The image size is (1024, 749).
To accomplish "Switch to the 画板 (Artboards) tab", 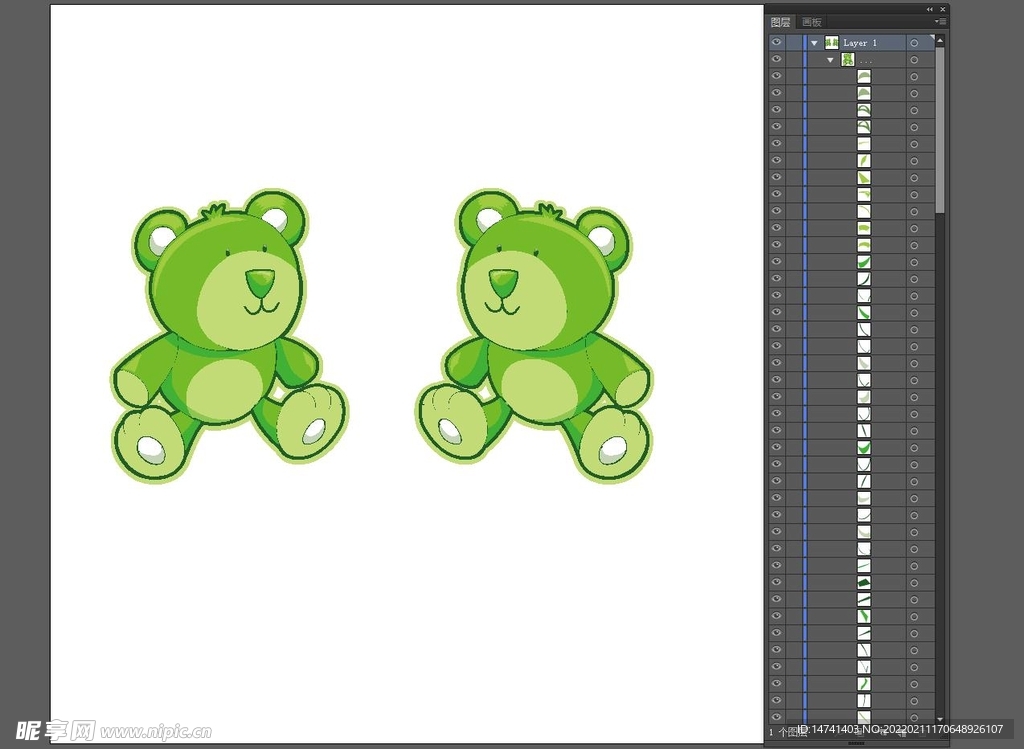I will coord(811,22).
